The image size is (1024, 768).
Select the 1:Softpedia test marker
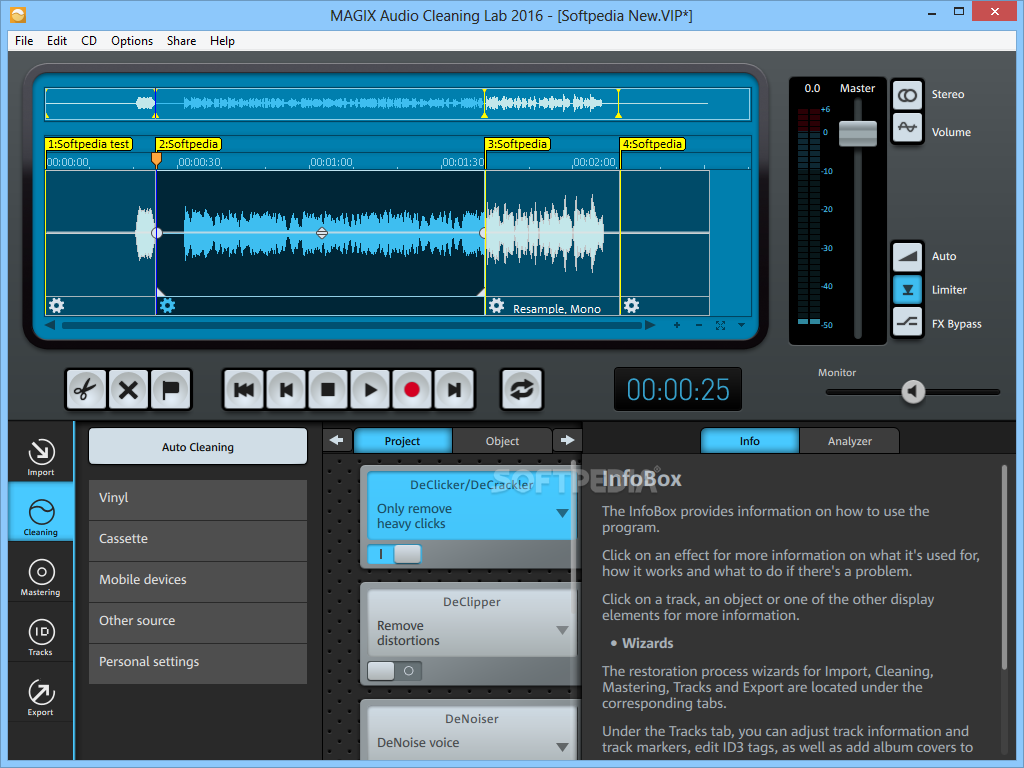click(89, 144)
